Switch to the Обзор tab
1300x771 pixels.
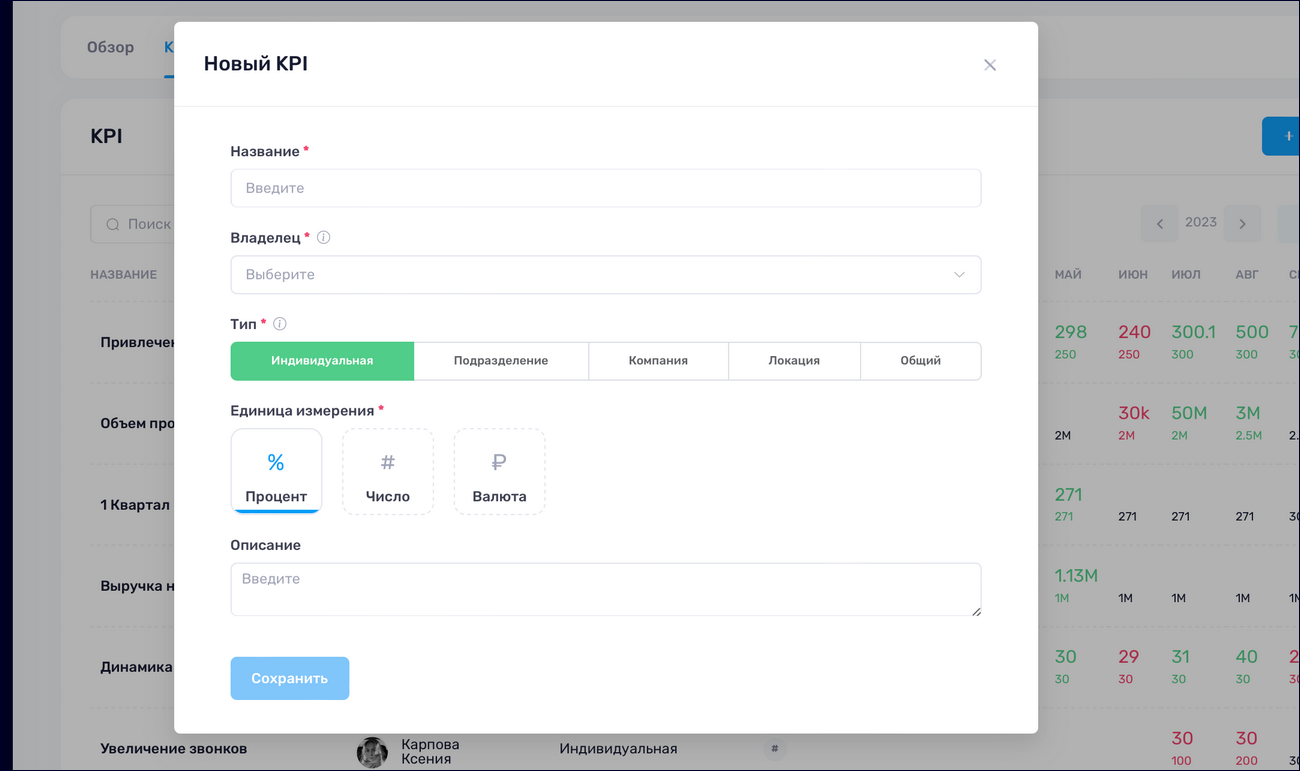click(x=111, y=47)
